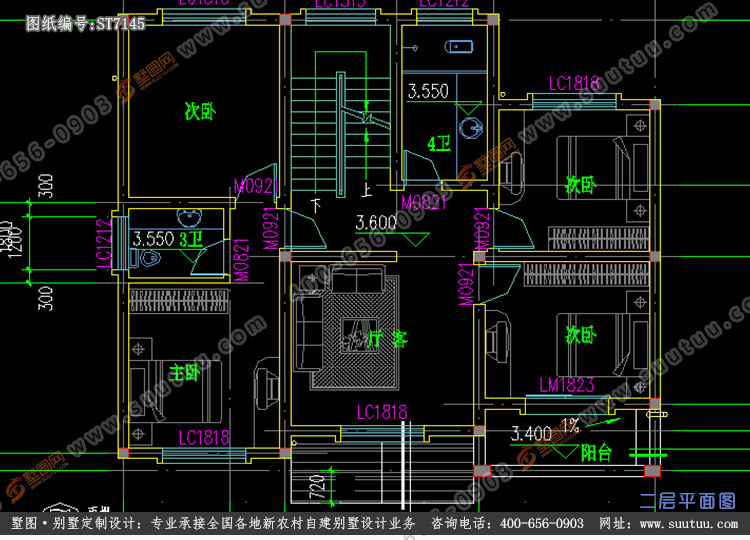Select the washbasin symbol in 4卫
Viewport: 750px width, 540px height.
(471, 127)
